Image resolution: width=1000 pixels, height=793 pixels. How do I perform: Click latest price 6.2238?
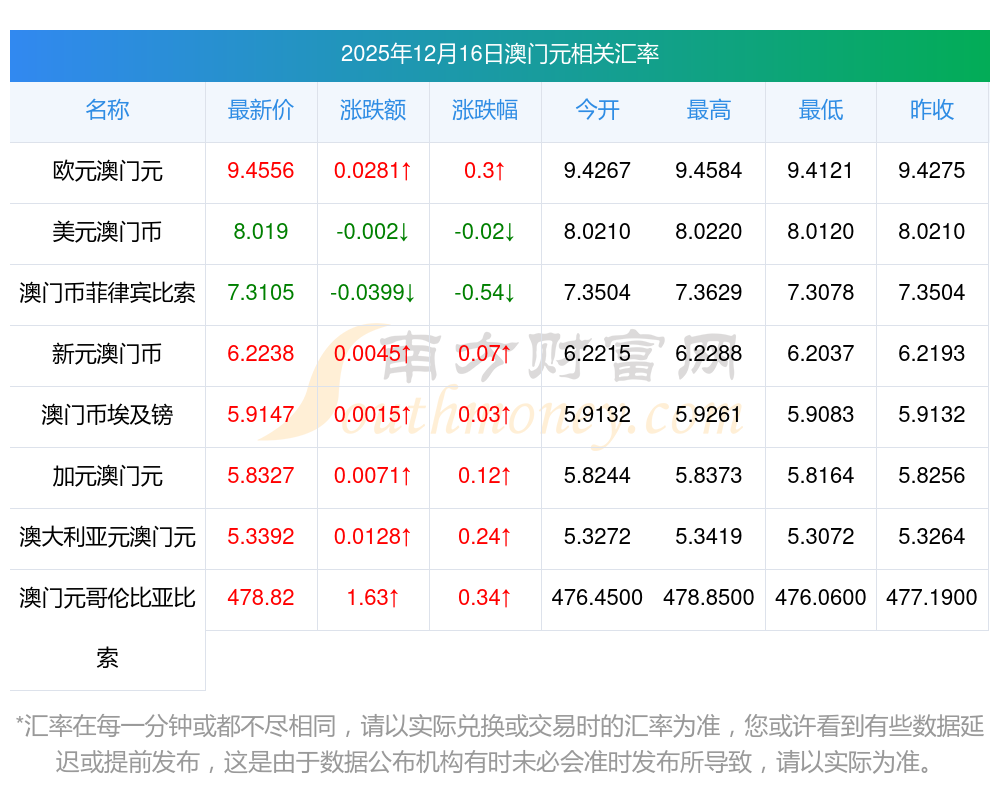coord(261,353)
